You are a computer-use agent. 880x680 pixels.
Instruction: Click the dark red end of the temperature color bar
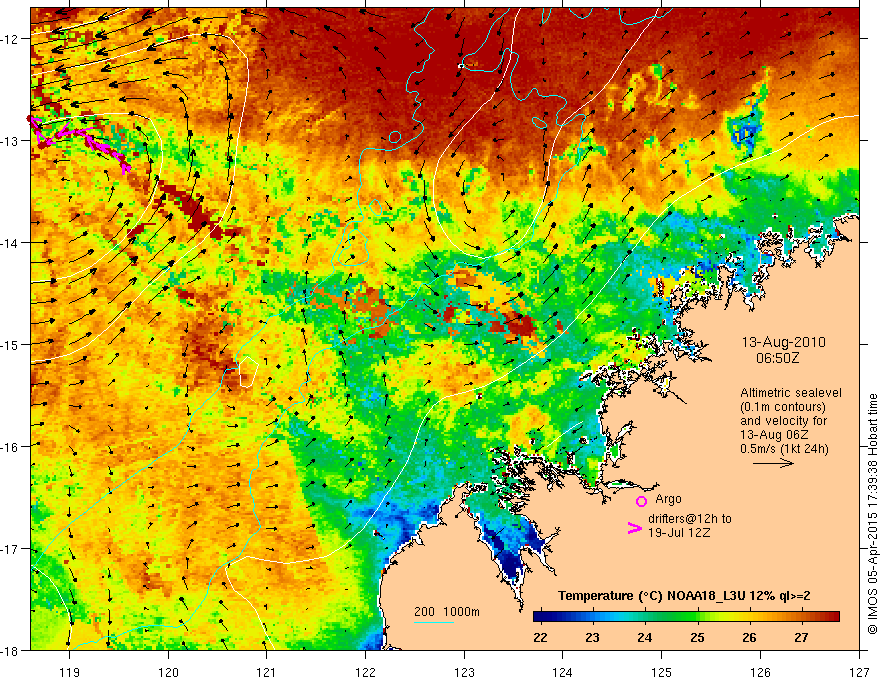coord(833,617)
